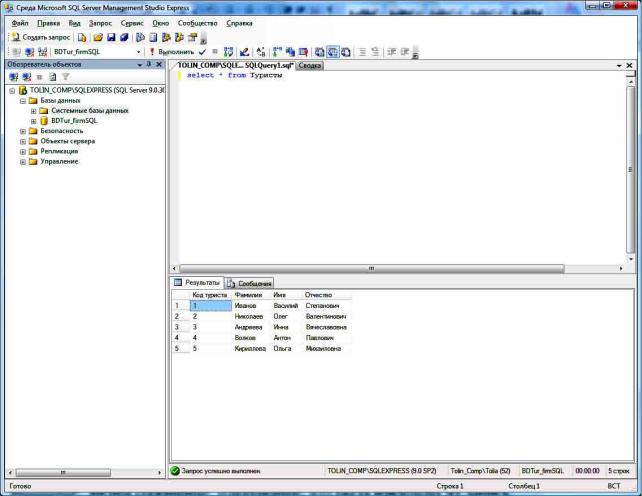Click Object Explorer connect icon
Screen dimensions: 642x496
14,77
